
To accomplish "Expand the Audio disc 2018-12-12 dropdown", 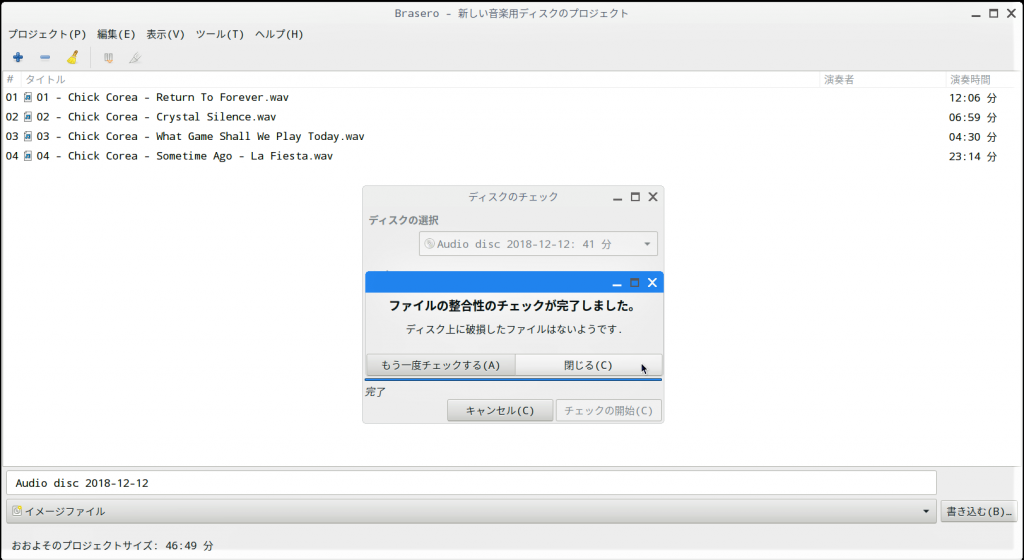I will click(648, 244).
